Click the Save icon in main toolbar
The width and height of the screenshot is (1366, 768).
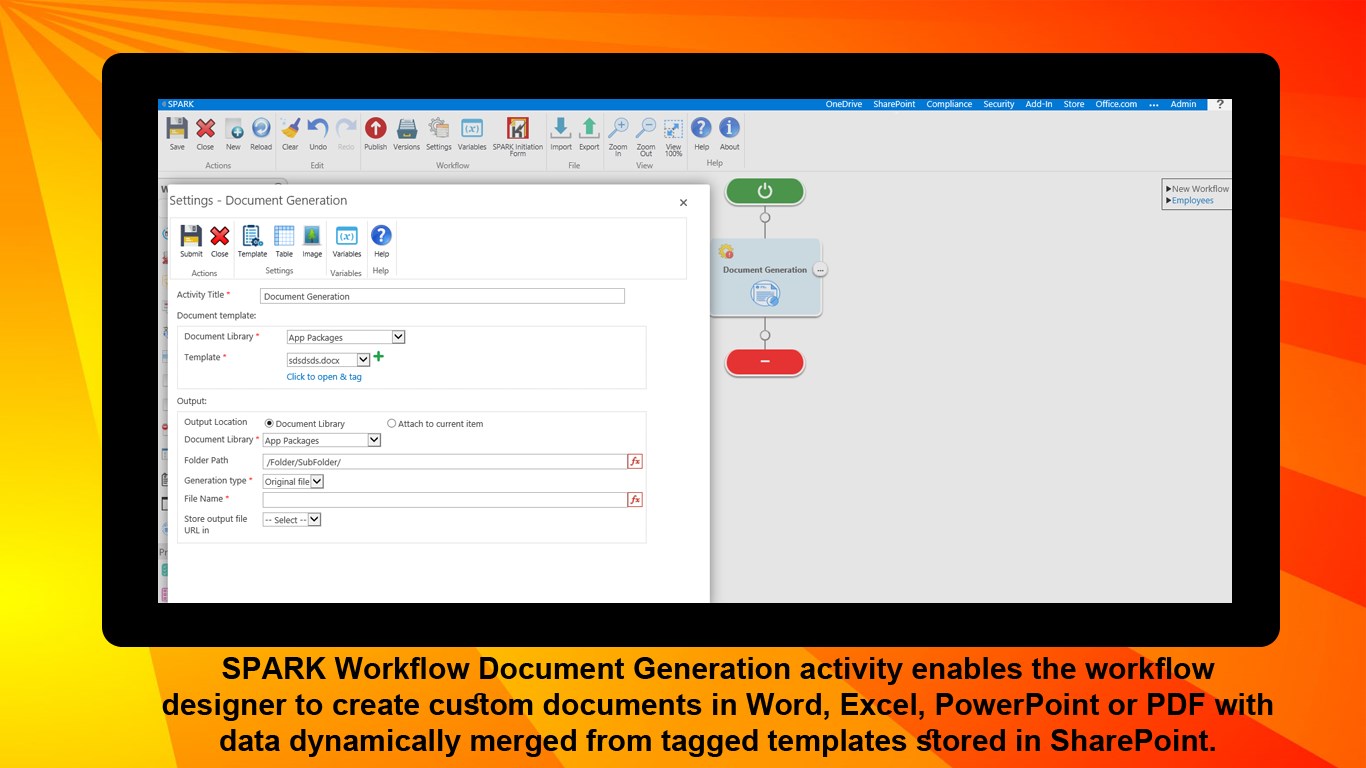[x=177, y=133]
